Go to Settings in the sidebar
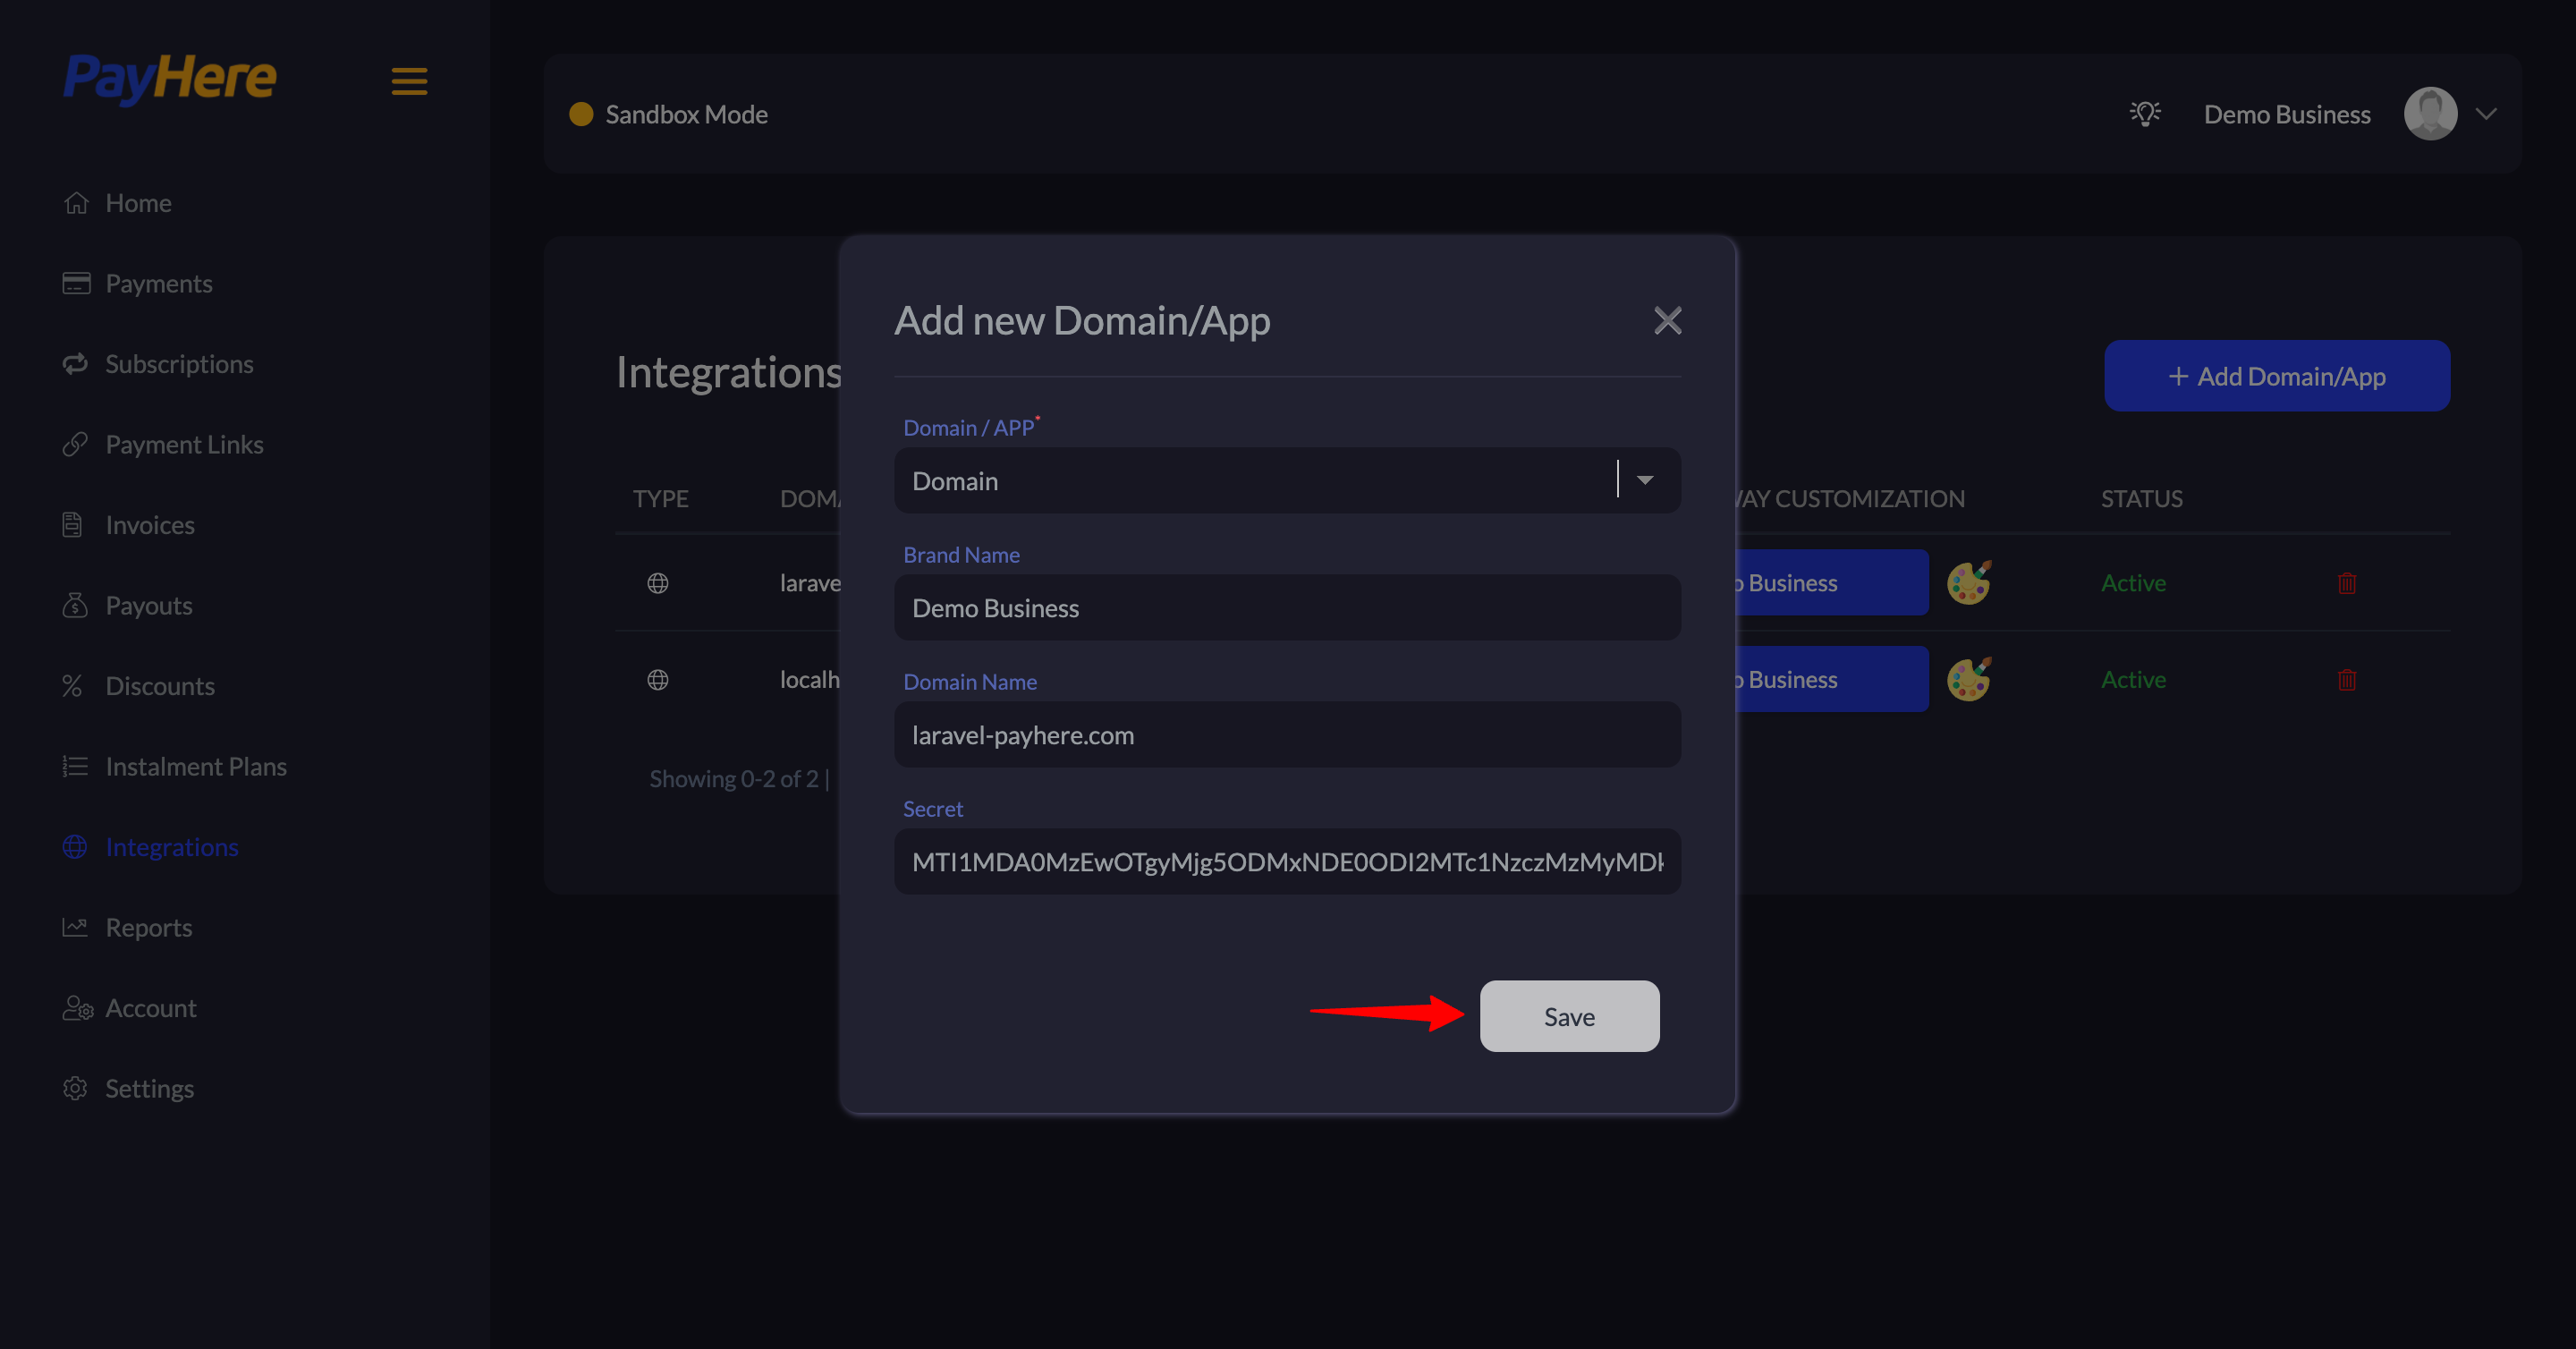The image size is (2576, 1349). (x=150, y=1088)
